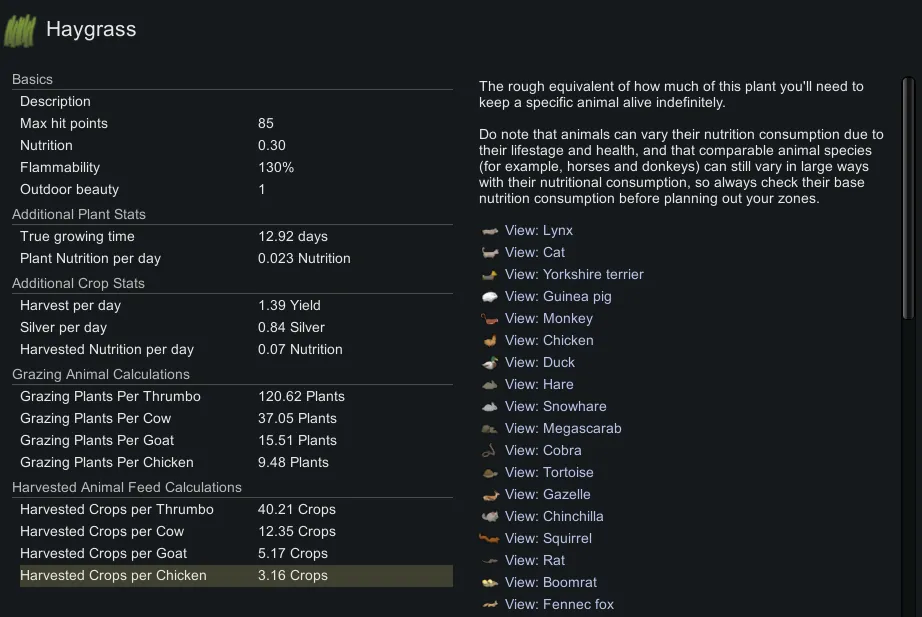Select True growing time row
Image resolution: width=922 pixels, height=617 pixels.
coord(235,237)
